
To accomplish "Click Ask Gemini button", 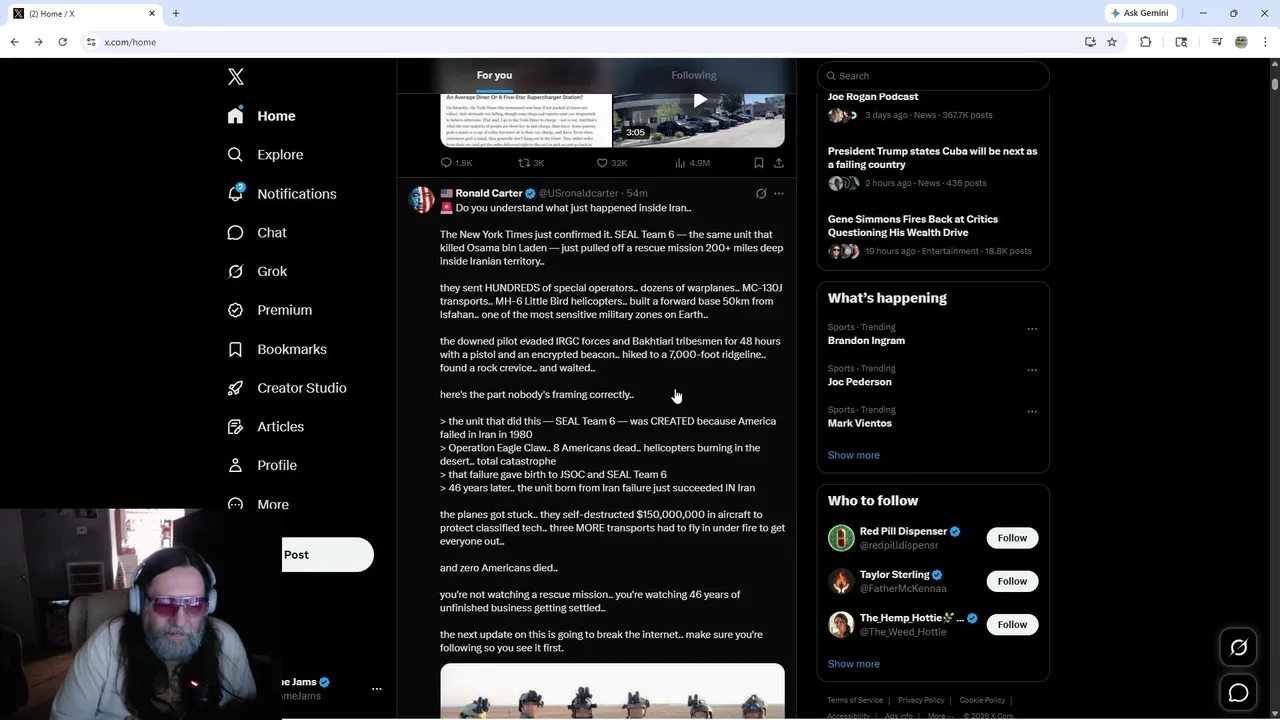I will pyautogui.click(x=1139, y=13).
